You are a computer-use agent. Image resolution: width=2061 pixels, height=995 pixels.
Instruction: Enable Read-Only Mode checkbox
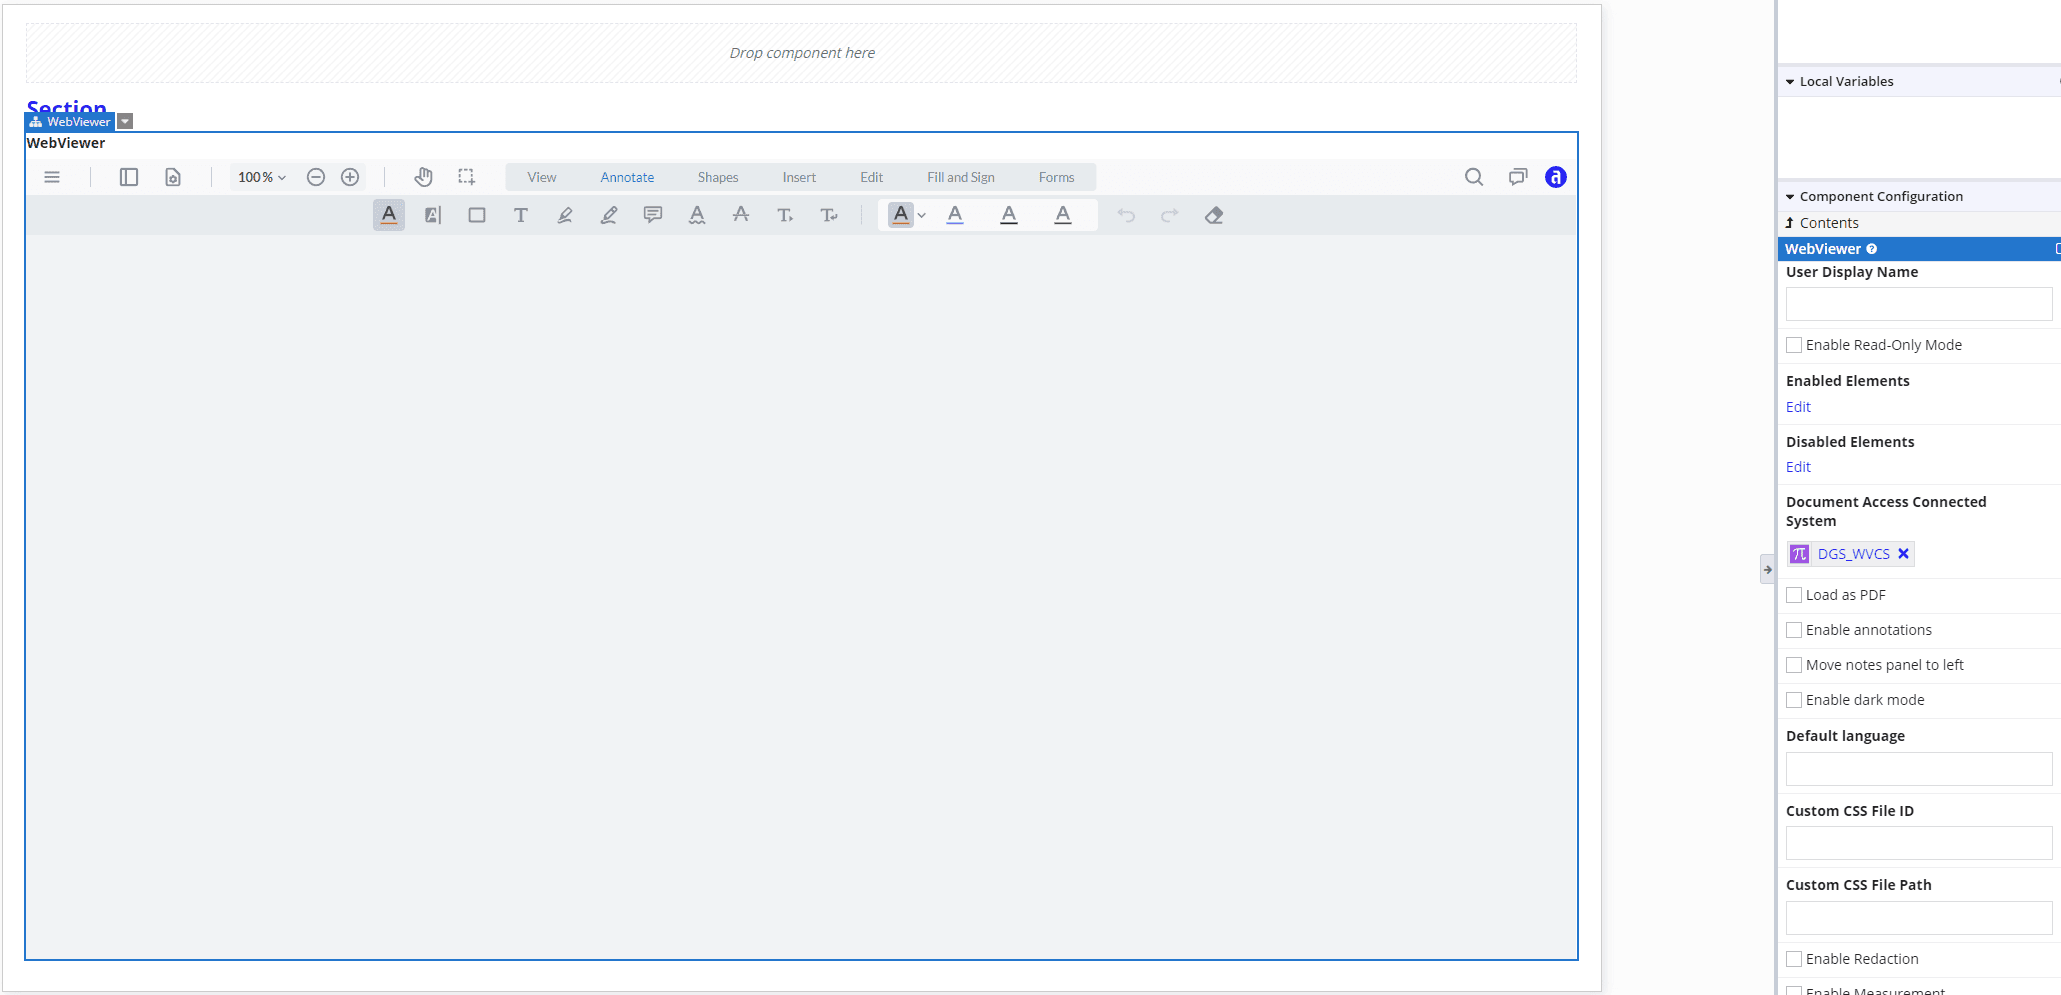[x=1794, y=345]
